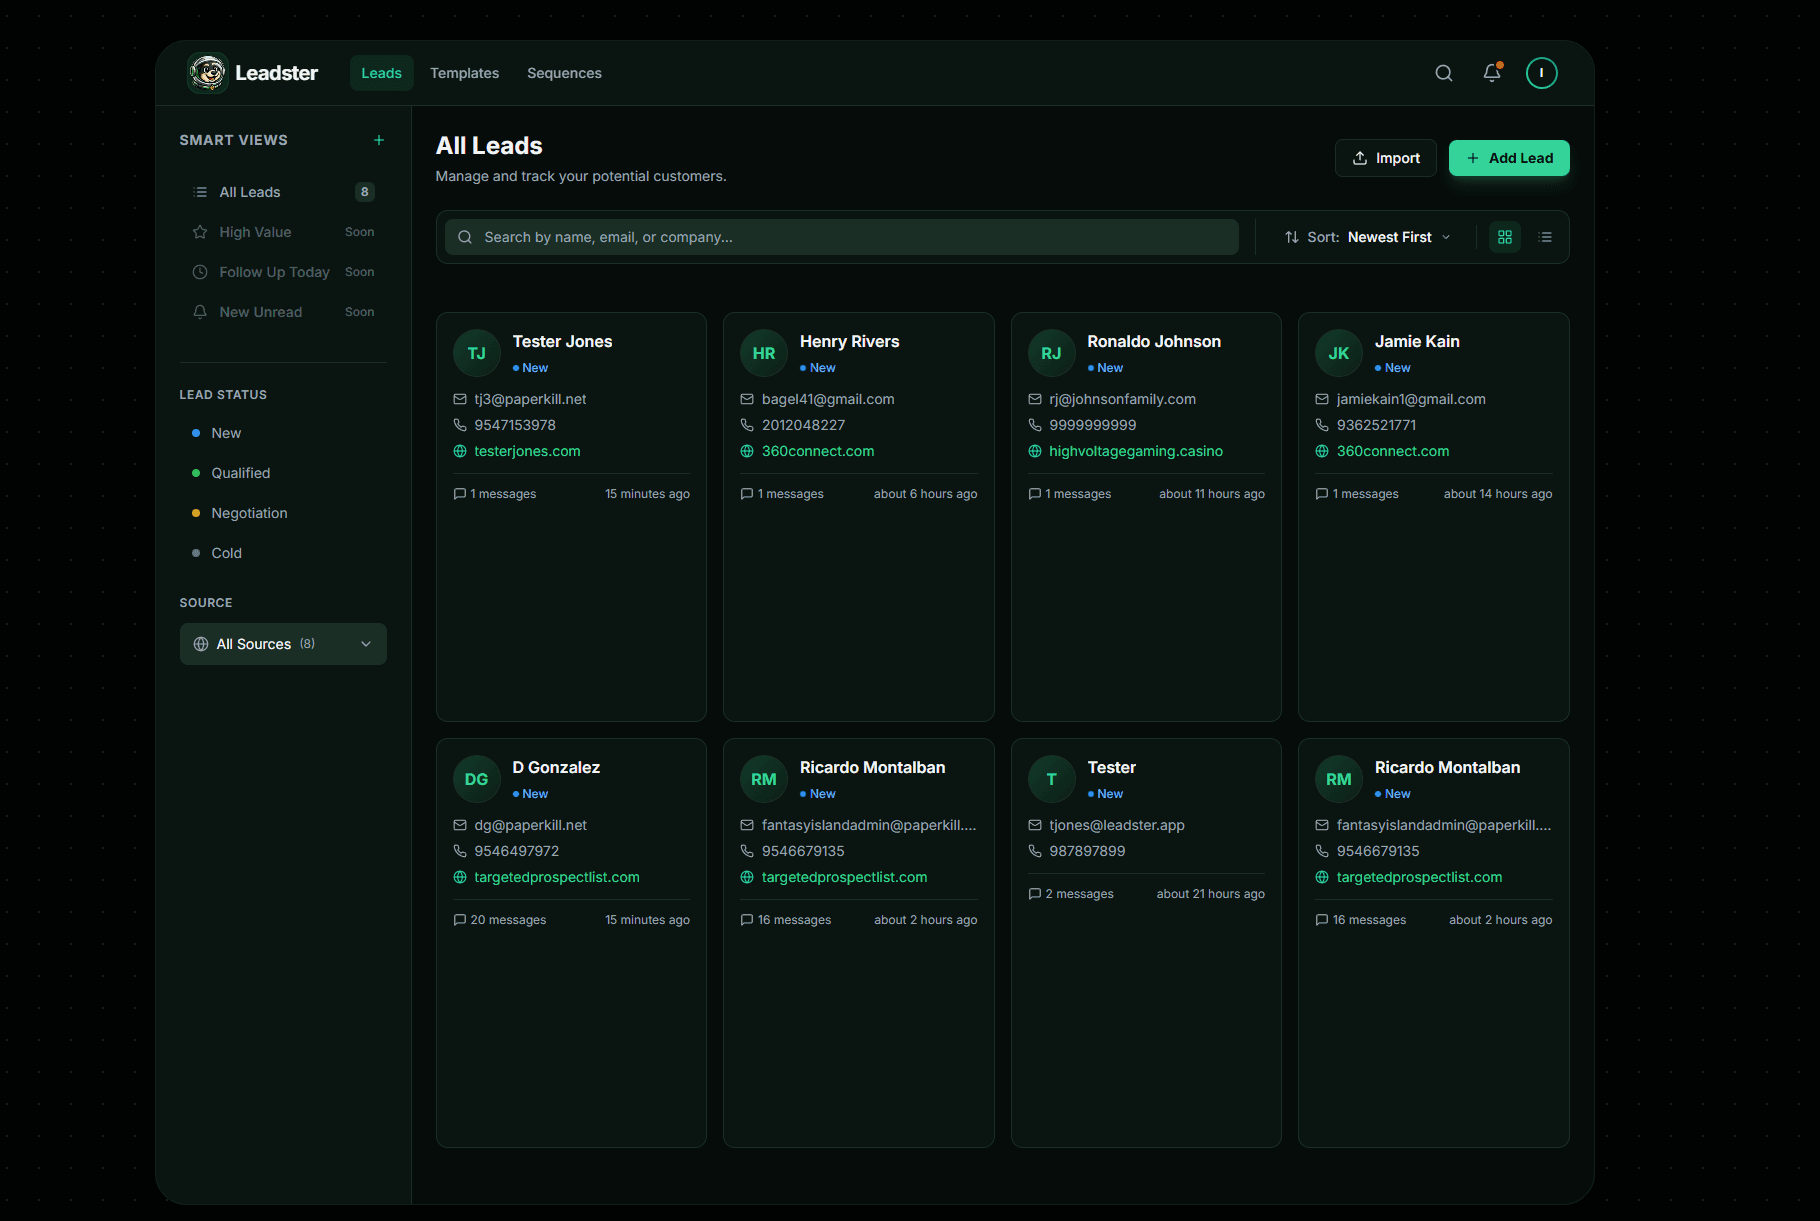Open the Sequences section
This screenshot has height=1221, width=1820.
[564, 72]
